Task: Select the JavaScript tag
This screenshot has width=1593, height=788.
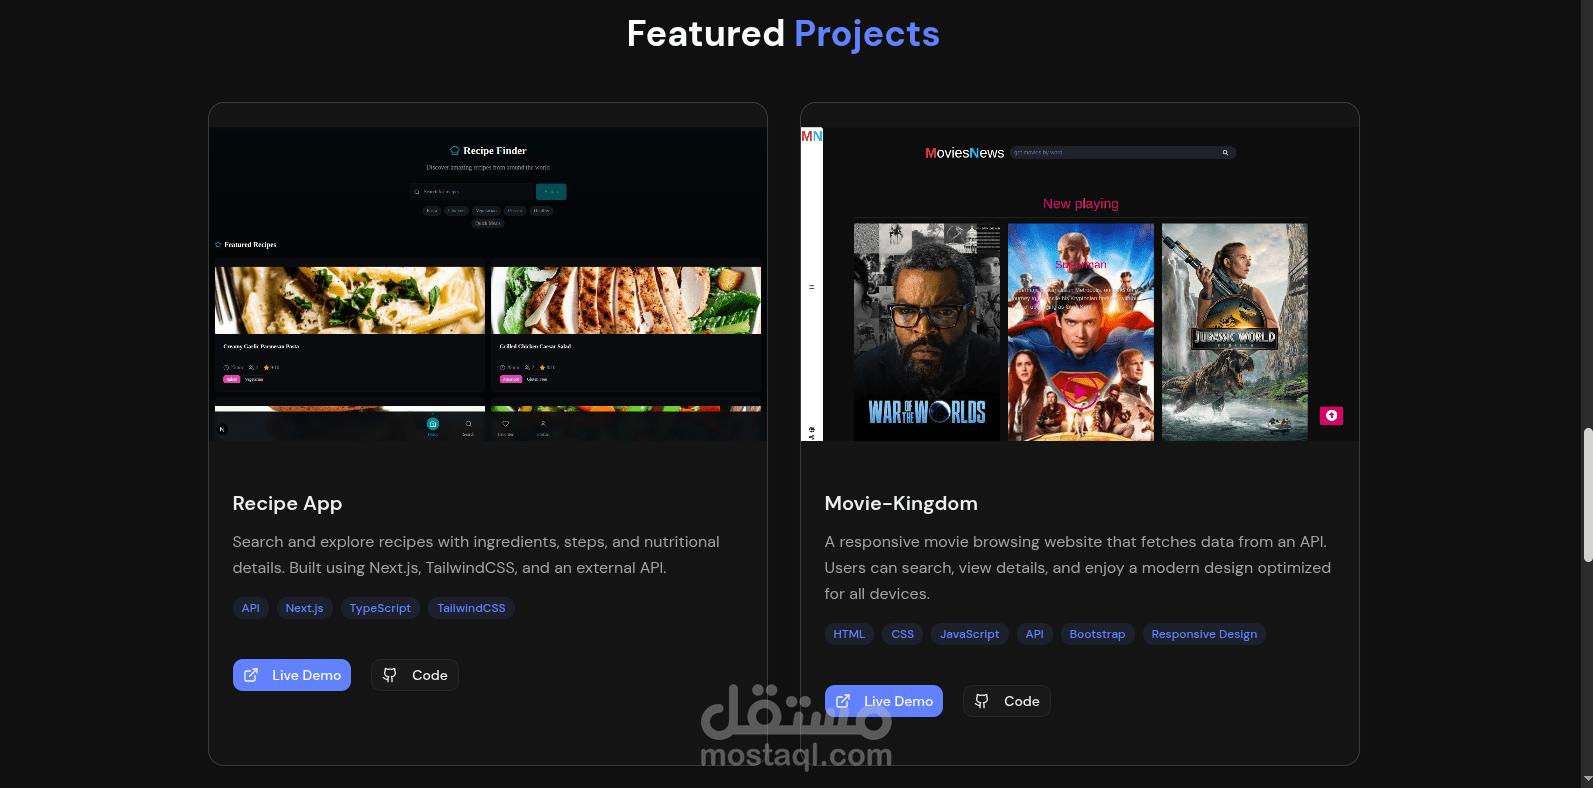Action: click(x=970, y=634)
